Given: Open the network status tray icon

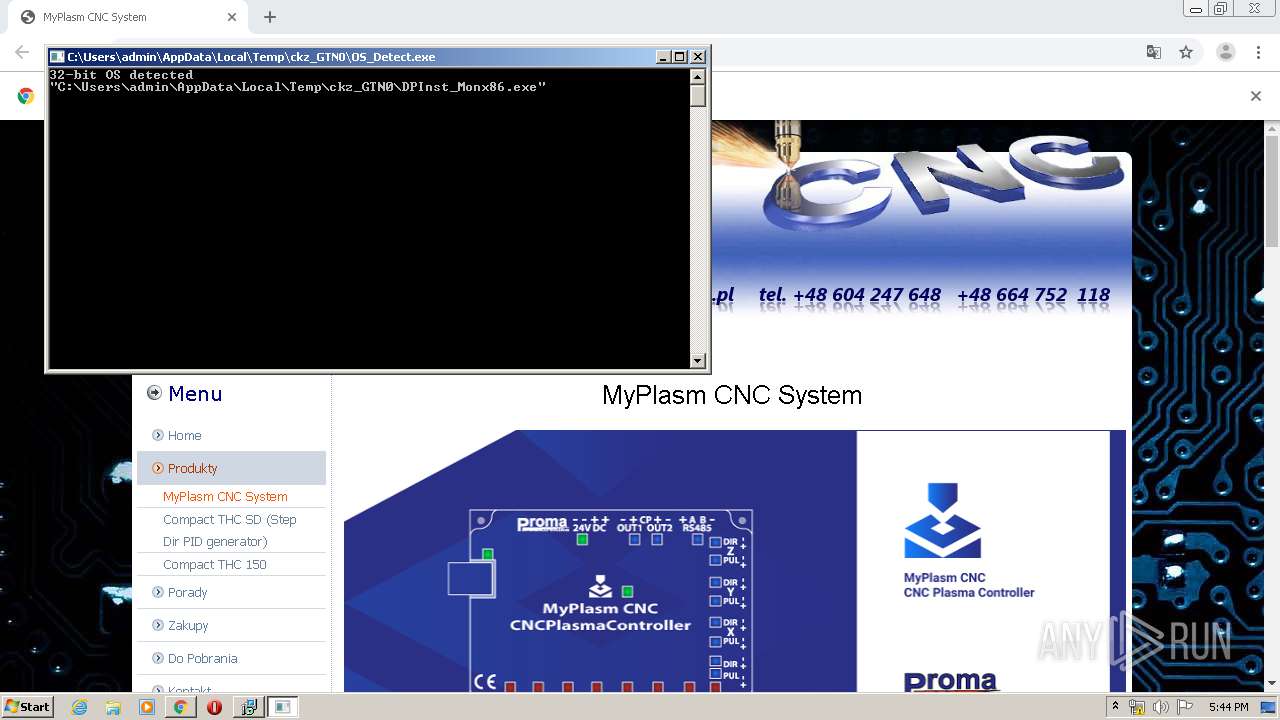Looking at the screenshot, I should pos(1137,707).
